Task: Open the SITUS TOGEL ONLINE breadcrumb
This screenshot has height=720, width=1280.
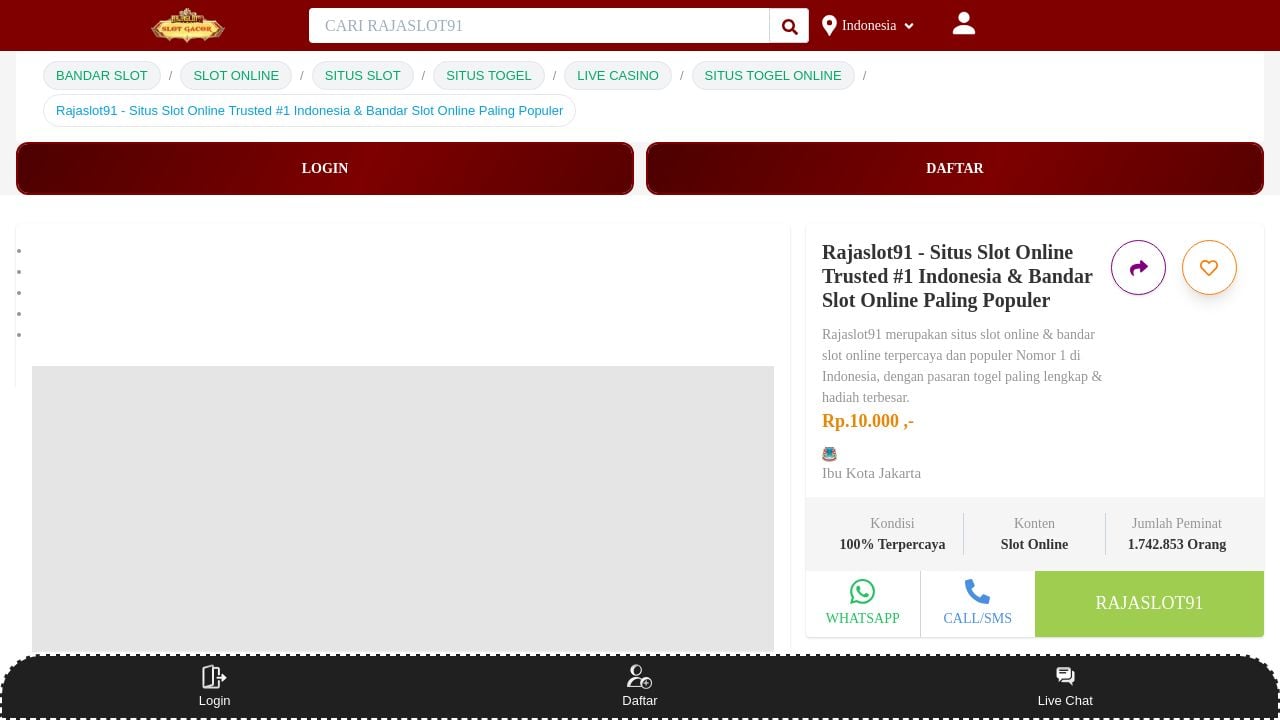Action: click(773, 75)
